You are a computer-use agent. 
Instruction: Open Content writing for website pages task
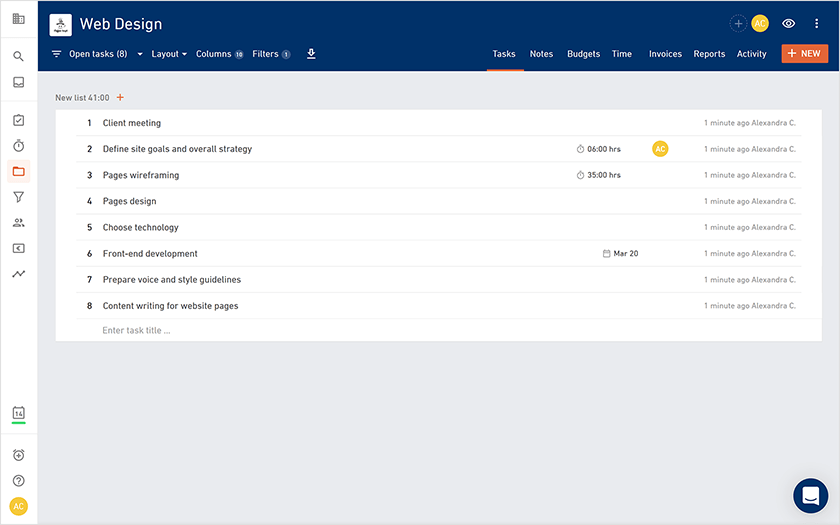point(170,306)
